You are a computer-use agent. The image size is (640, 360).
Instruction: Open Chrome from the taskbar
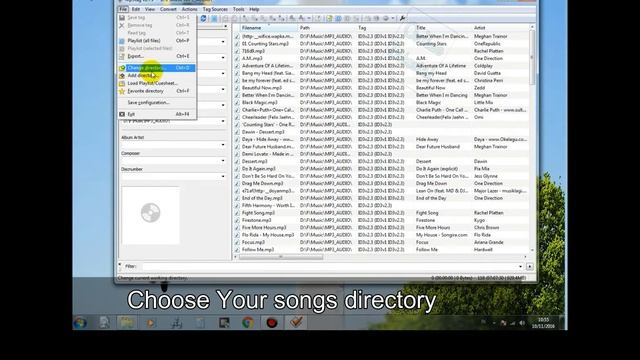[x=247, y=322]
